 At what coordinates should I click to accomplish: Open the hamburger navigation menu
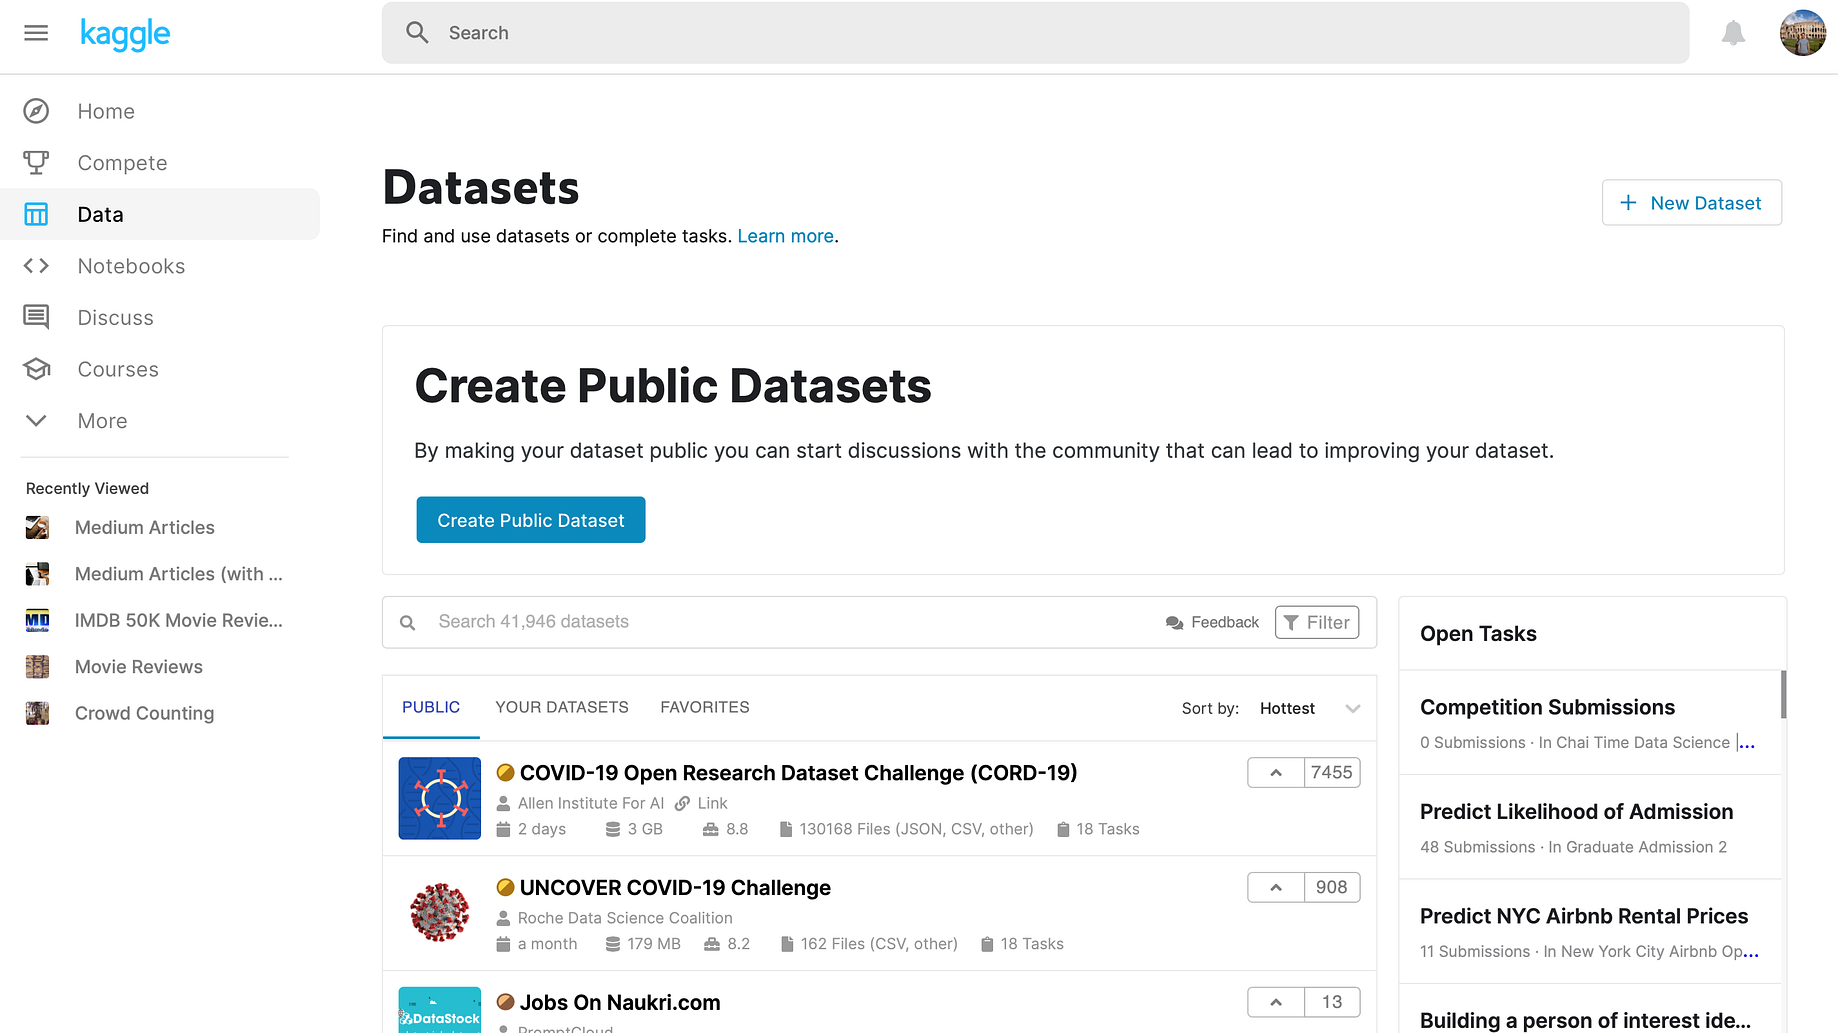pyautogui.click(x=36, y=33)
